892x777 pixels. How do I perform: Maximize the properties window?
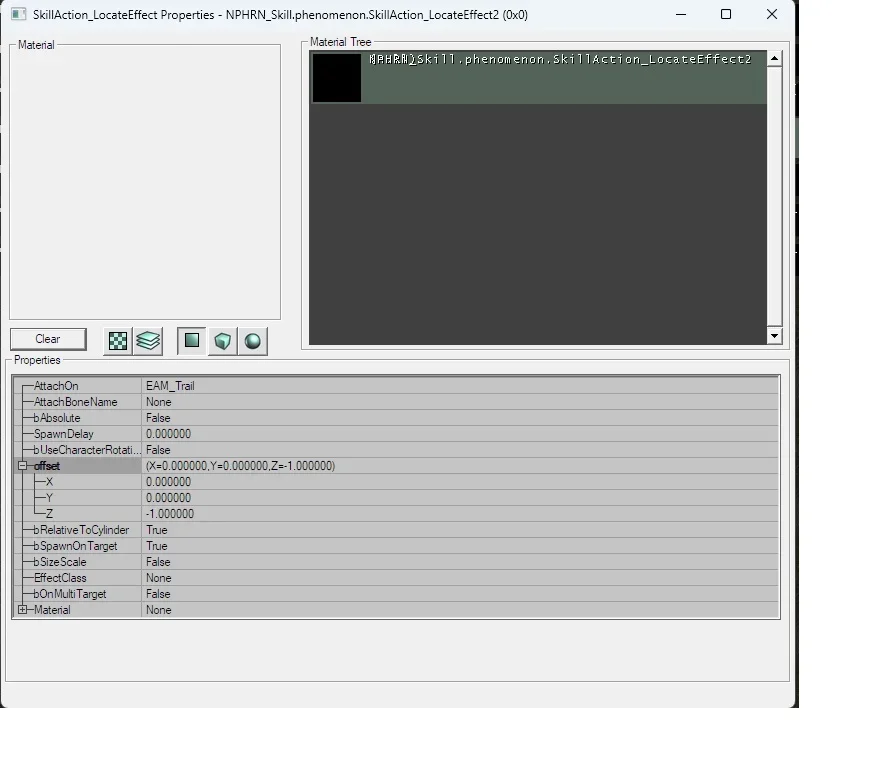pyautogui.click(x=726, y=14)
